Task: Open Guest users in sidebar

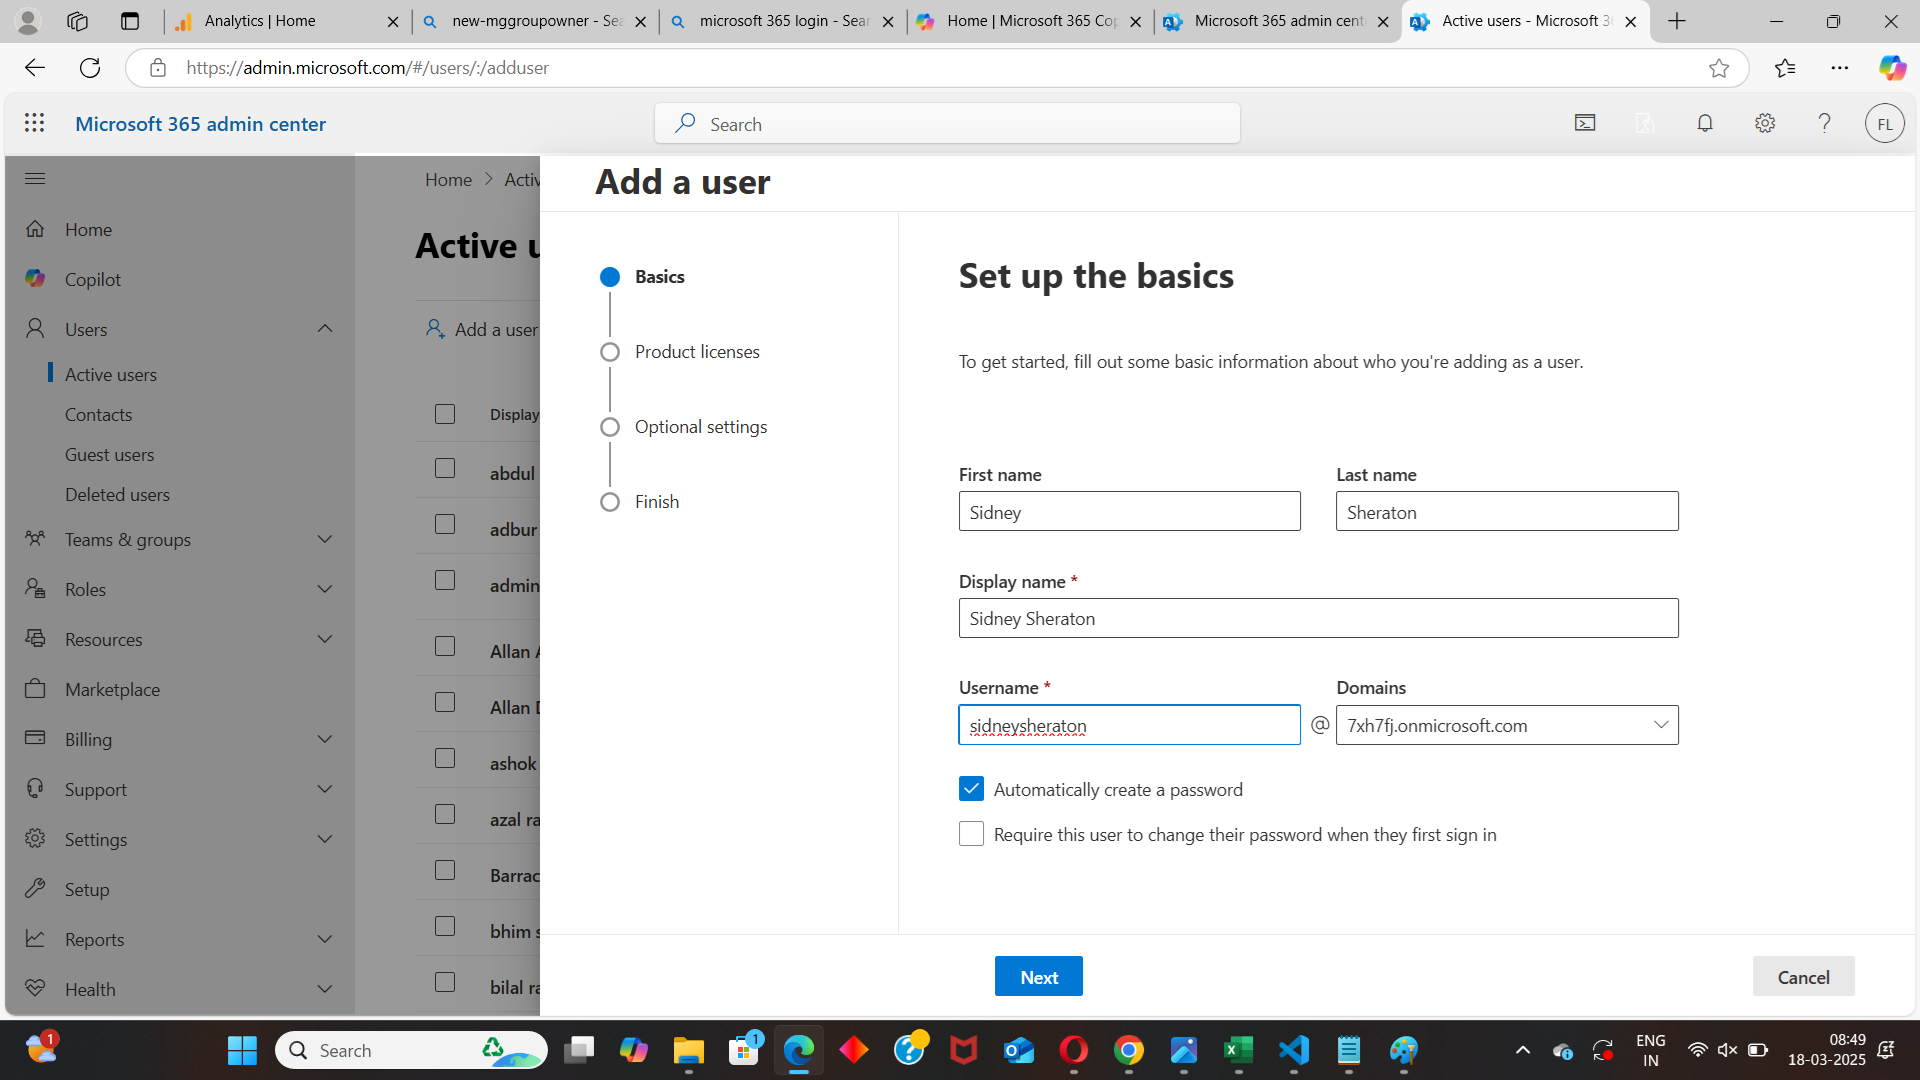Action: point(109,454)
